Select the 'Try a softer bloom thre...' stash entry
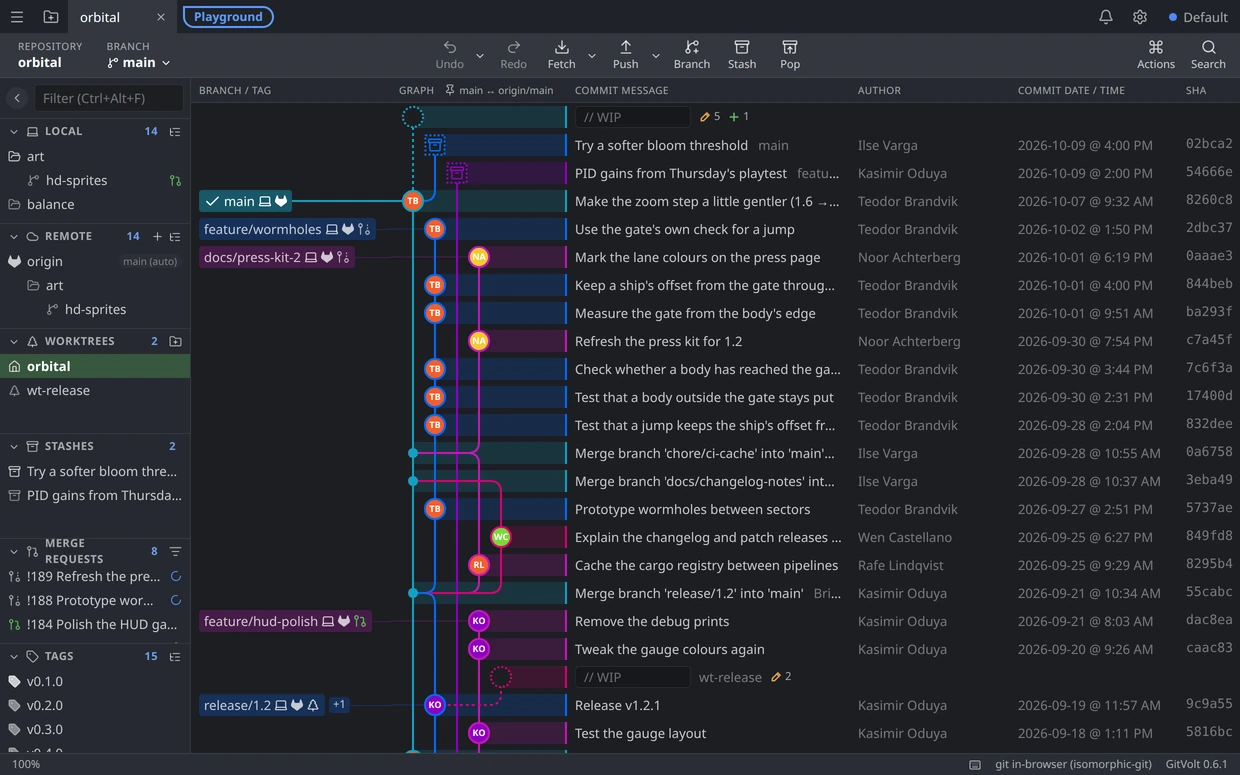The height and width of the screenshot is (775, 1240). pyautogui.click(x=95, y=471)
